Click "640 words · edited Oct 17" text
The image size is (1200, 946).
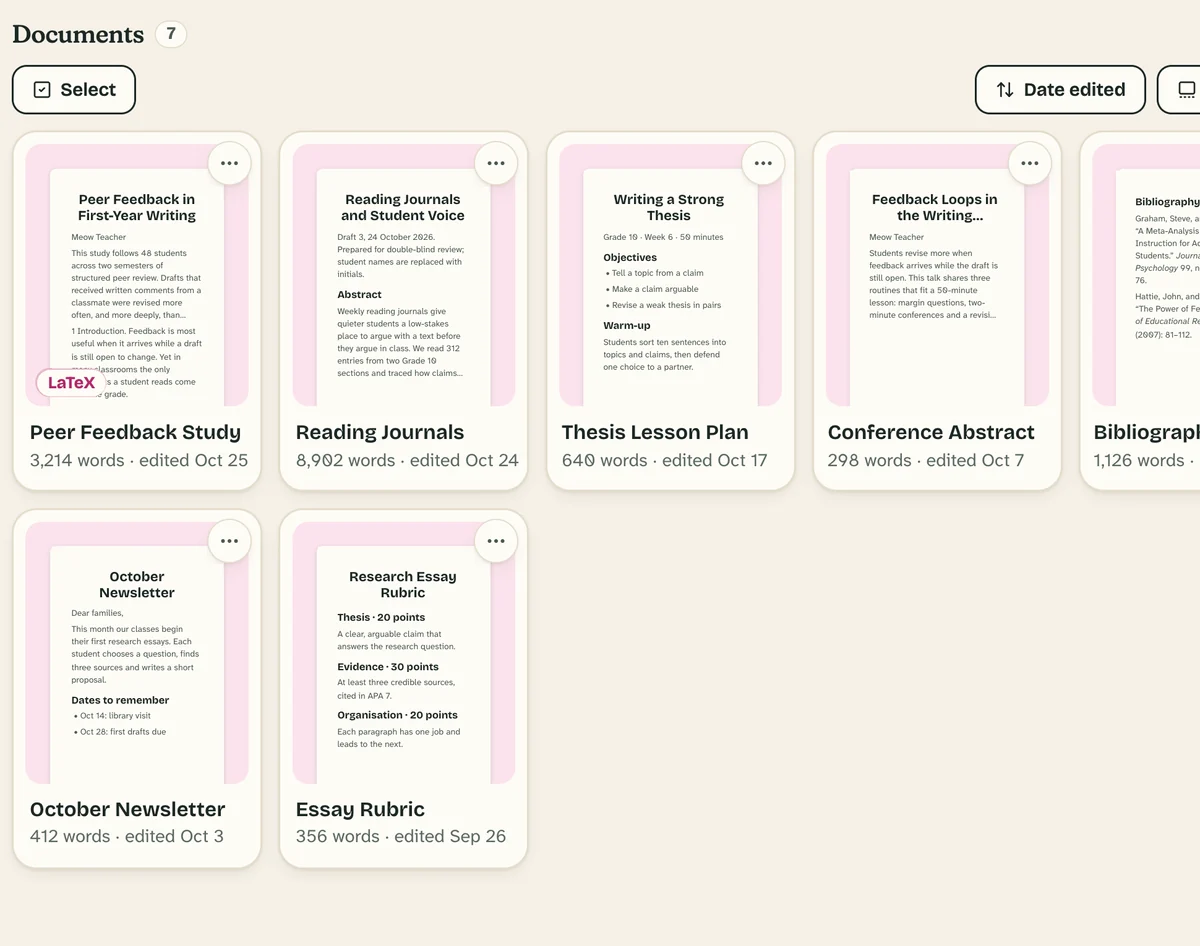point(665,460)
